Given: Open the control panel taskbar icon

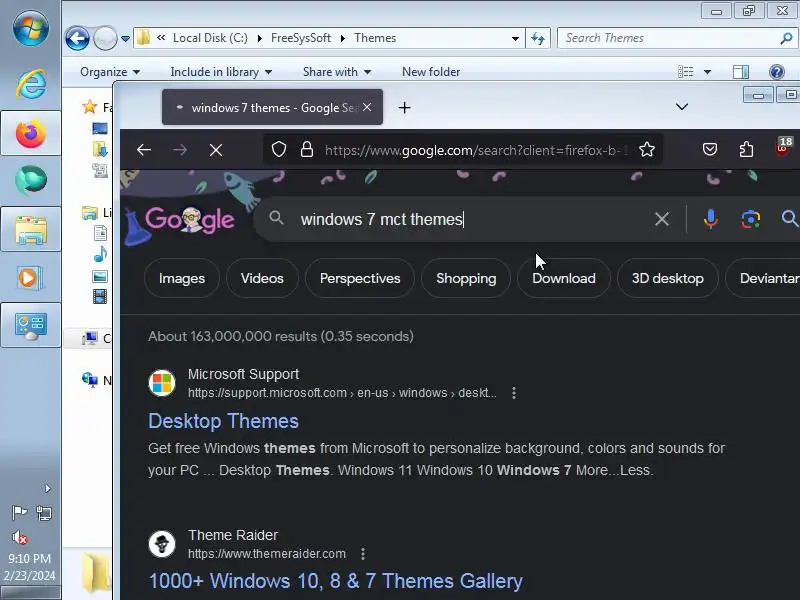Looking at the screenshot, I should pos(31,326).
